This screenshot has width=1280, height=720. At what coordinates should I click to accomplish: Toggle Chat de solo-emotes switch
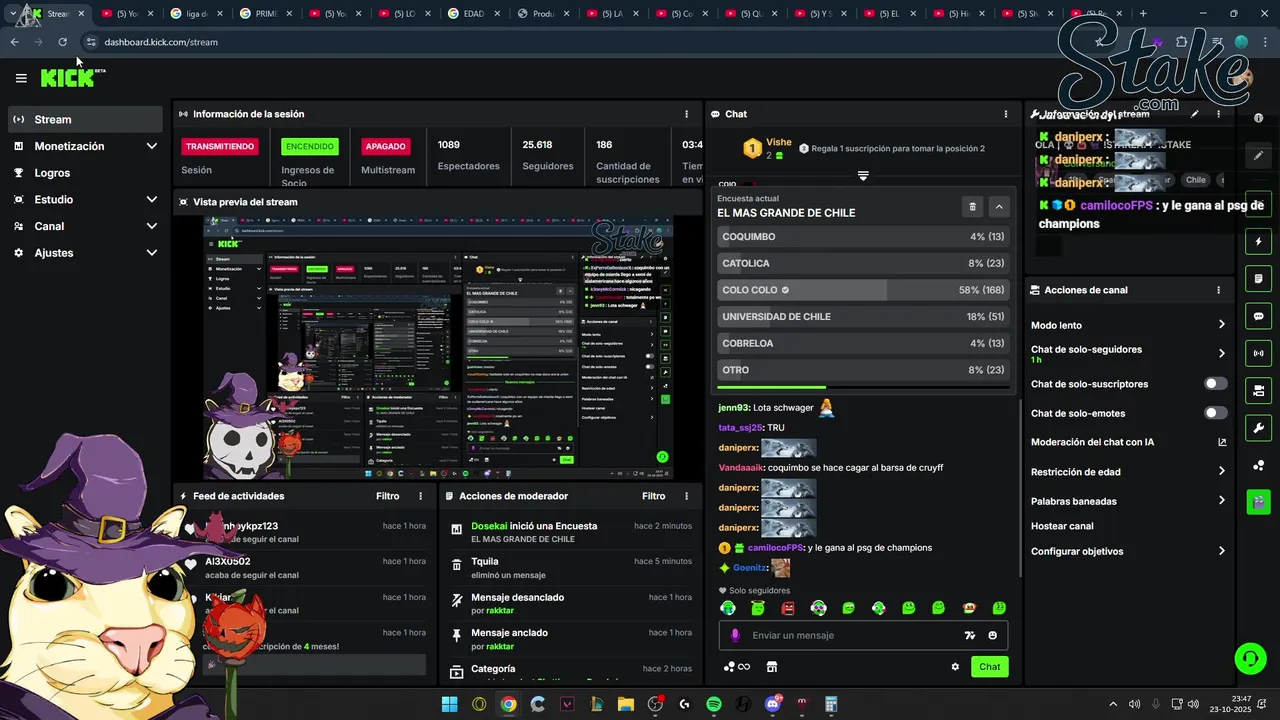[1215, 413]
